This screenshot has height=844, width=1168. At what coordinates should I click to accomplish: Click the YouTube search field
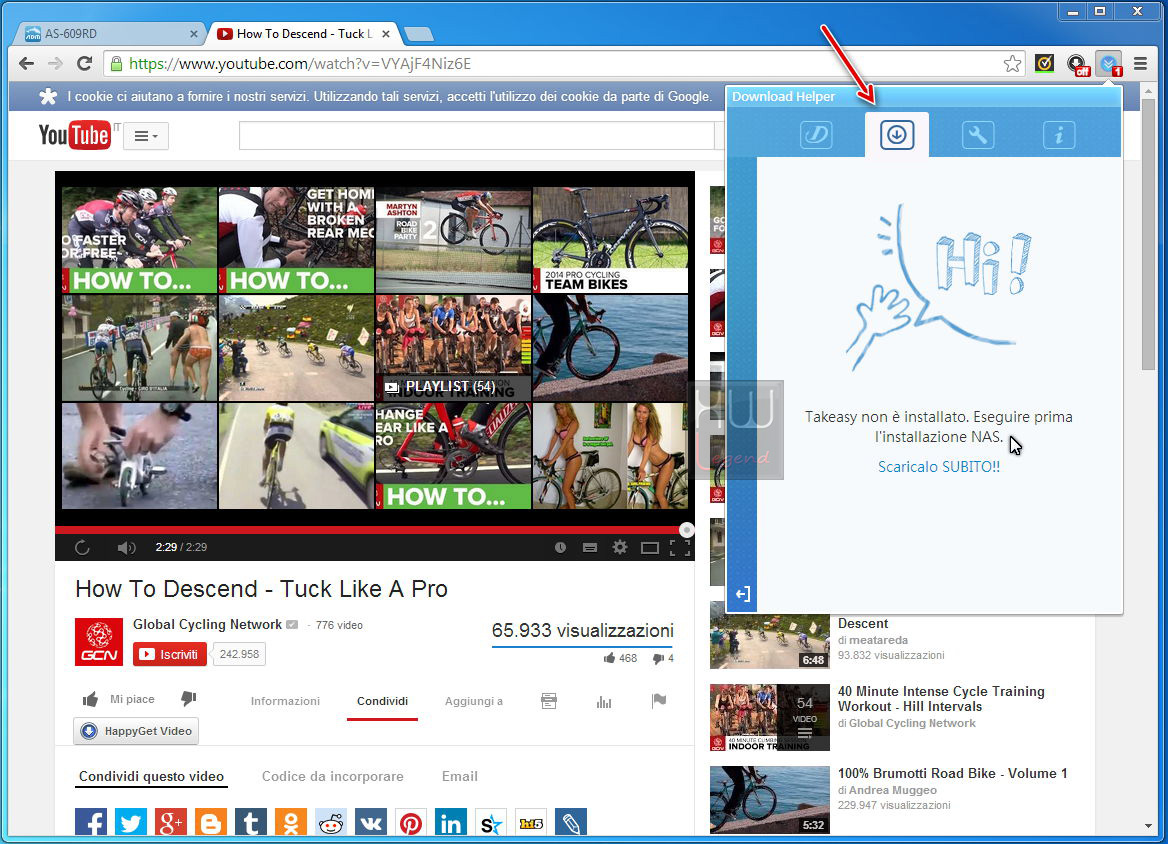pyautogui.click(x=477, y=136)
